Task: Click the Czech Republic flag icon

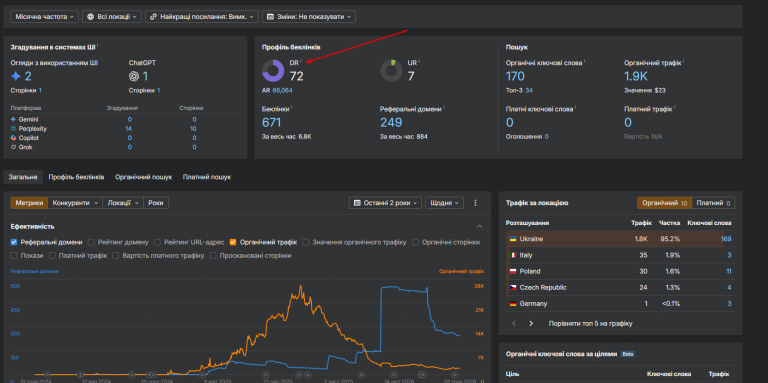Action: click(x=513, y=287)
